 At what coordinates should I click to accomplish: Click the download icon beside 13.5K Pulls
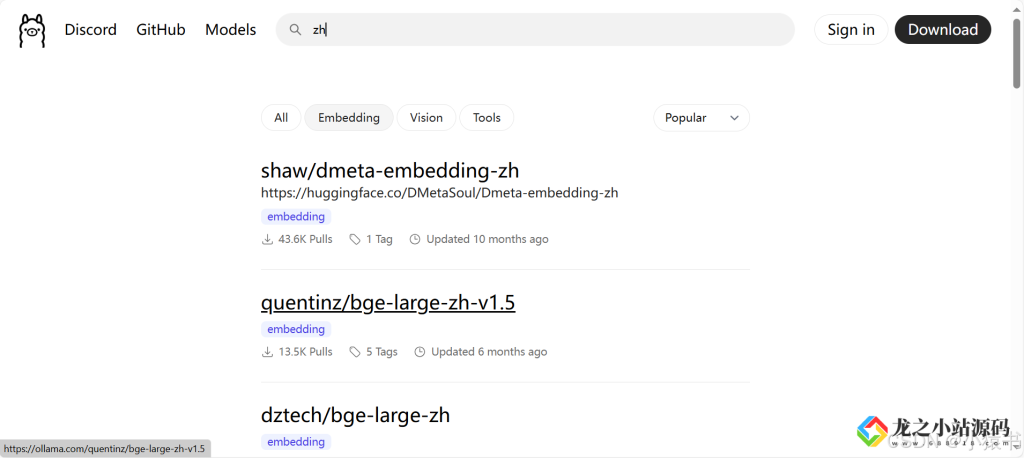pos(267,352)
